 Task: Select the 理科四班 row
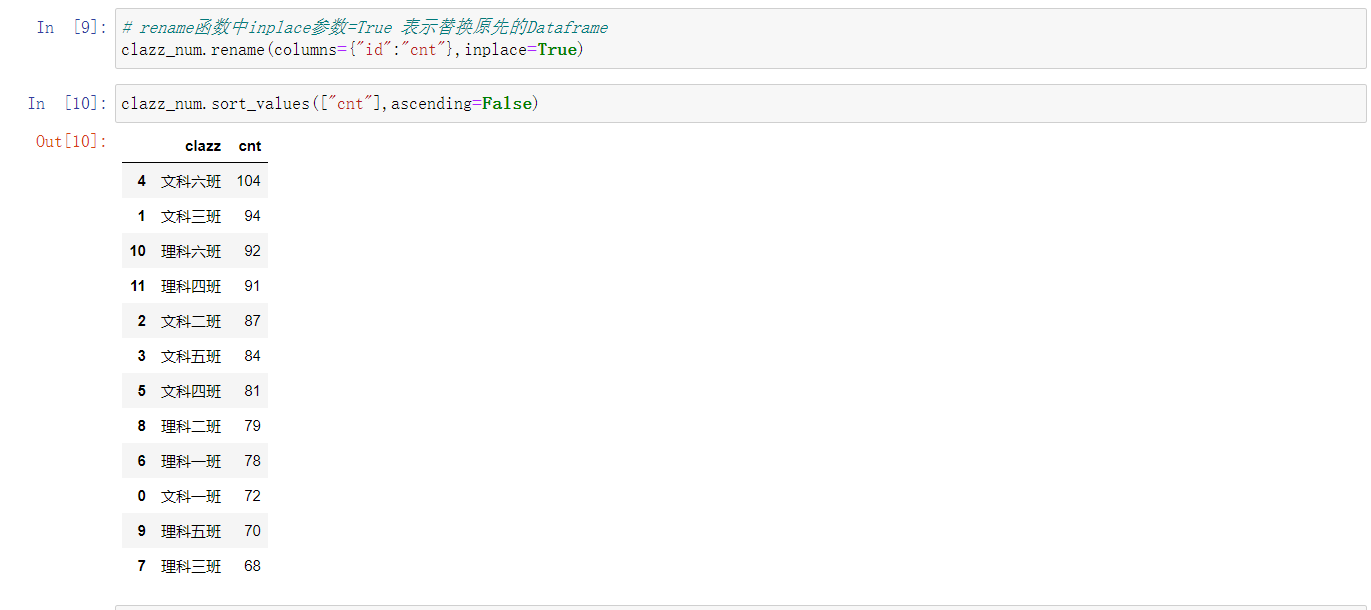195,286
